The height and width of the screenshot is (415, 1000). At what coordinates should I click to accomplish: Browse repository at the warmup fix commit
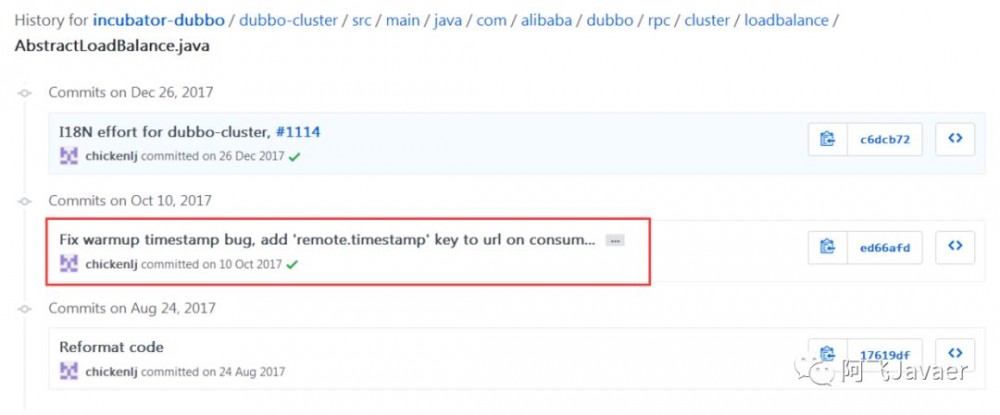click(x=955, y=247)
